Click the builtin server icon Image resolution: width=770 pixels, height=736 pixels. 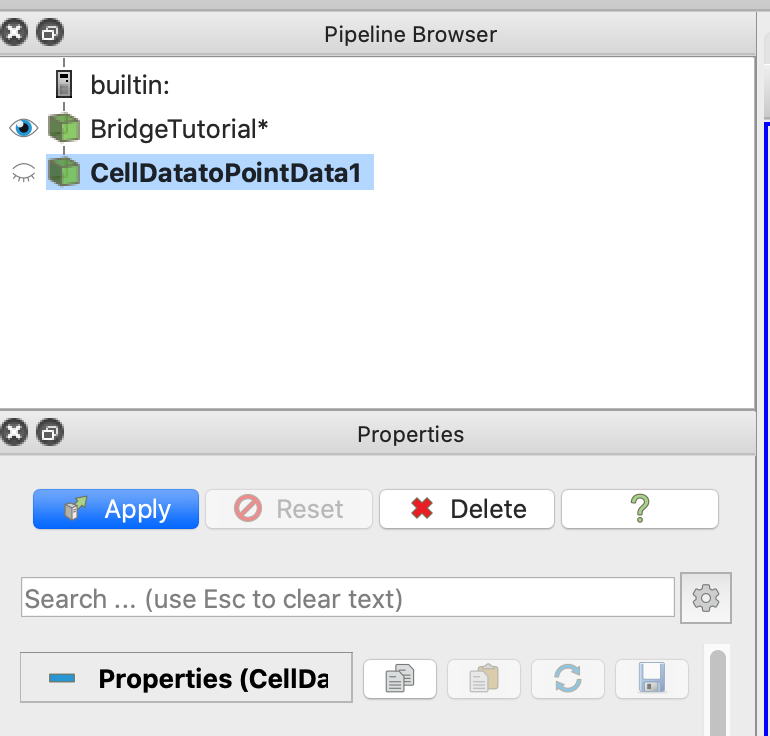(64, 84)
